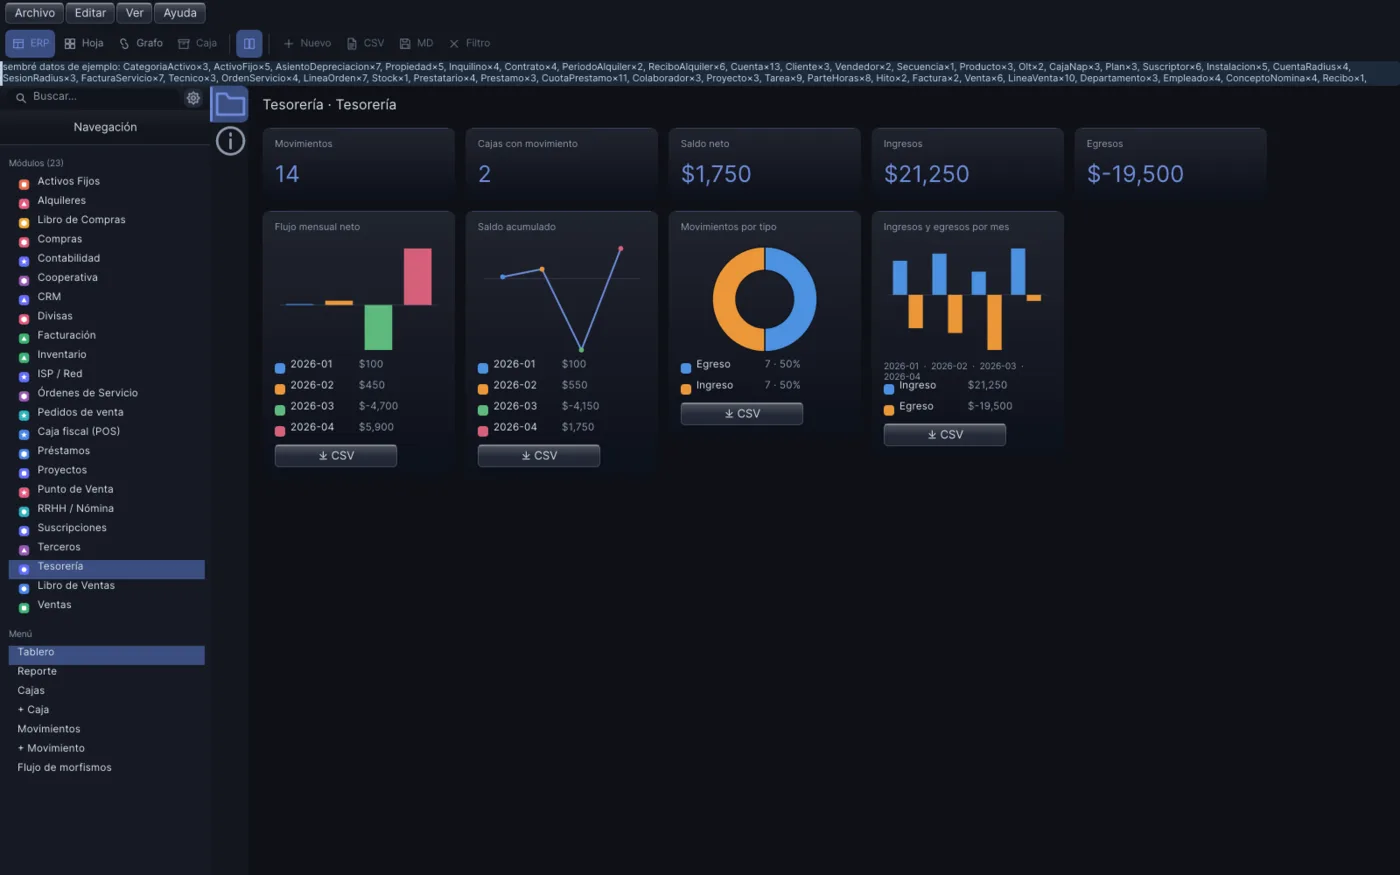
Task: Toggle the split panel layout button
Action: click(249, 43)
